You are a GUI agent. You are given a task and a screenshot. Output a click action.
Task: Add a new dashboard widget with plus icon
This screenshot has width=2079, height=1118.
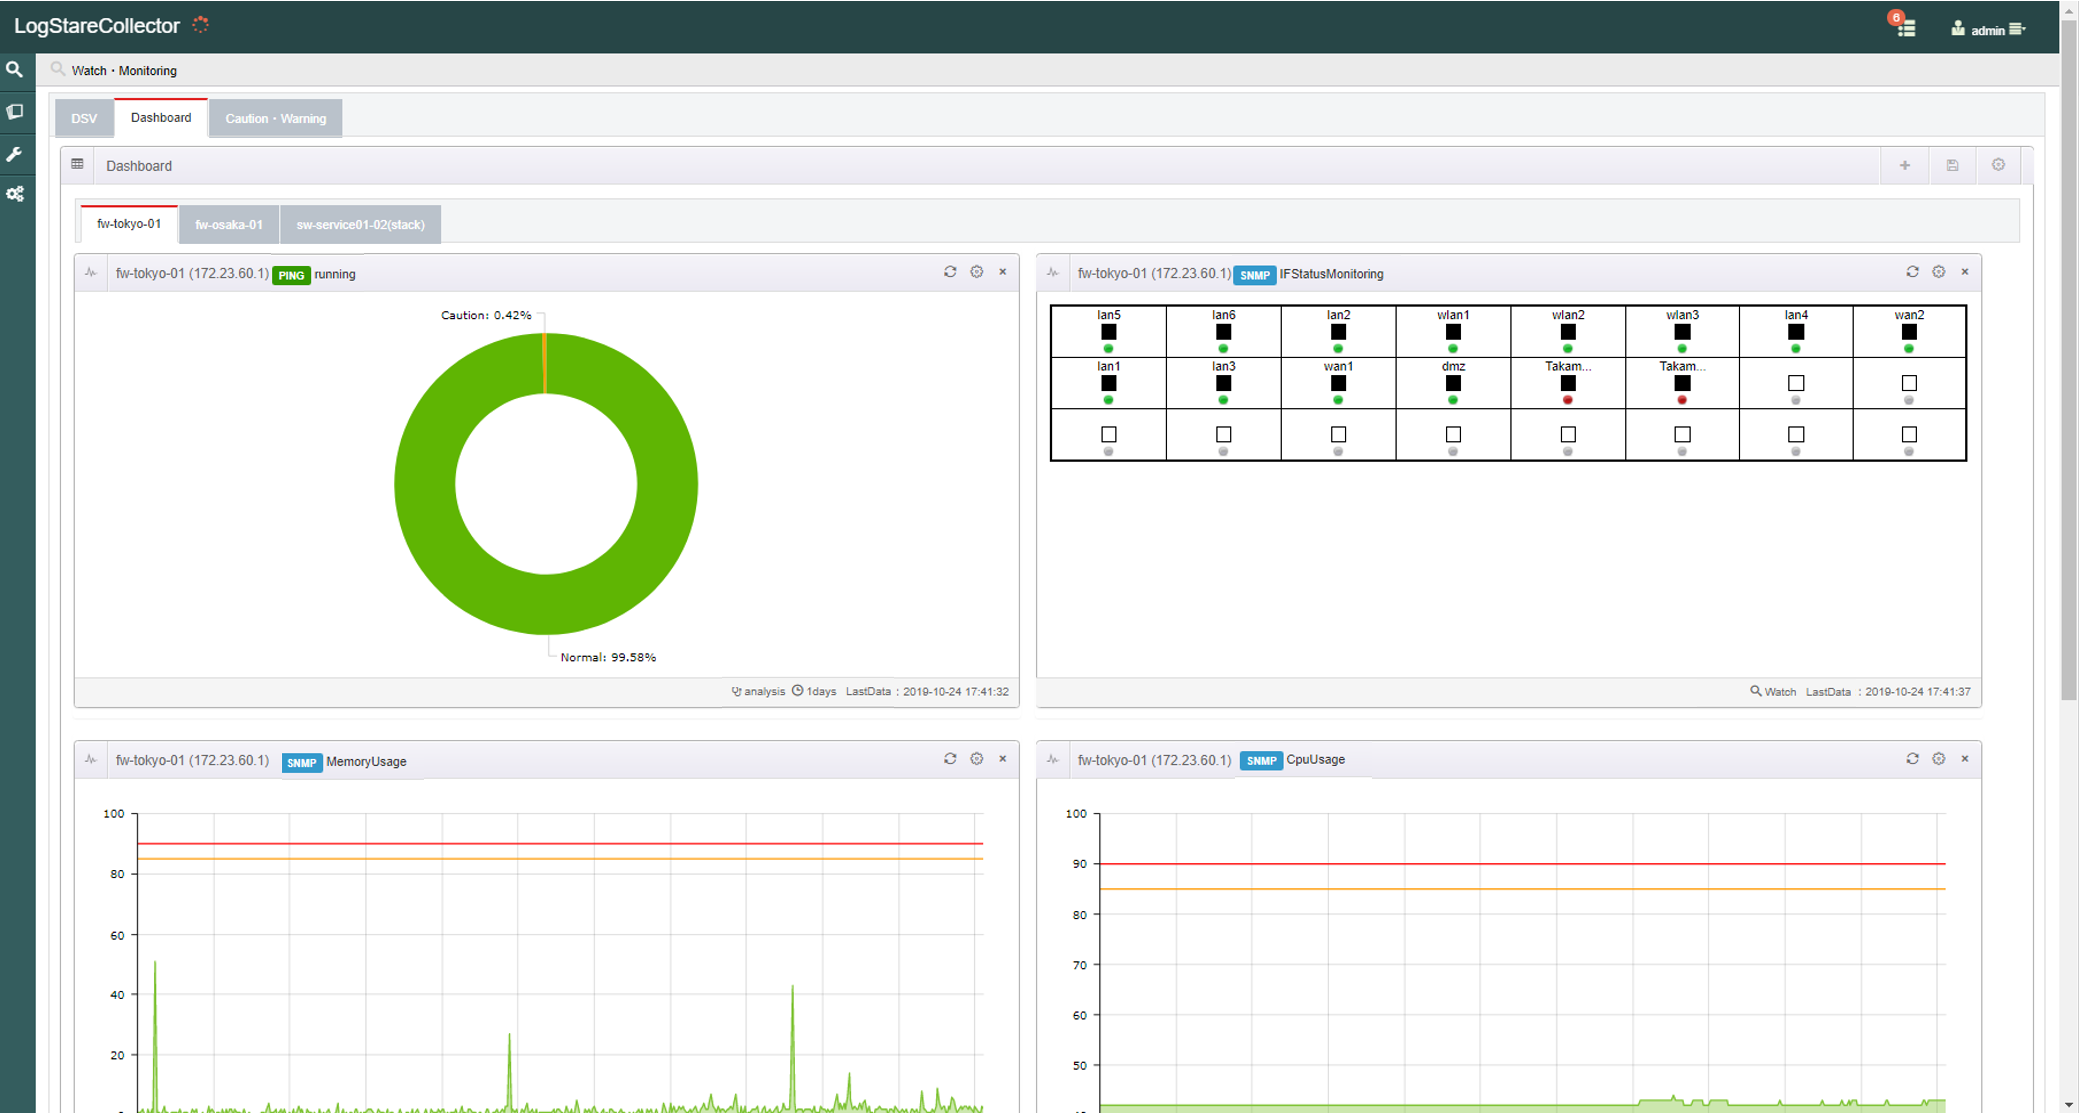(1904, 165)
